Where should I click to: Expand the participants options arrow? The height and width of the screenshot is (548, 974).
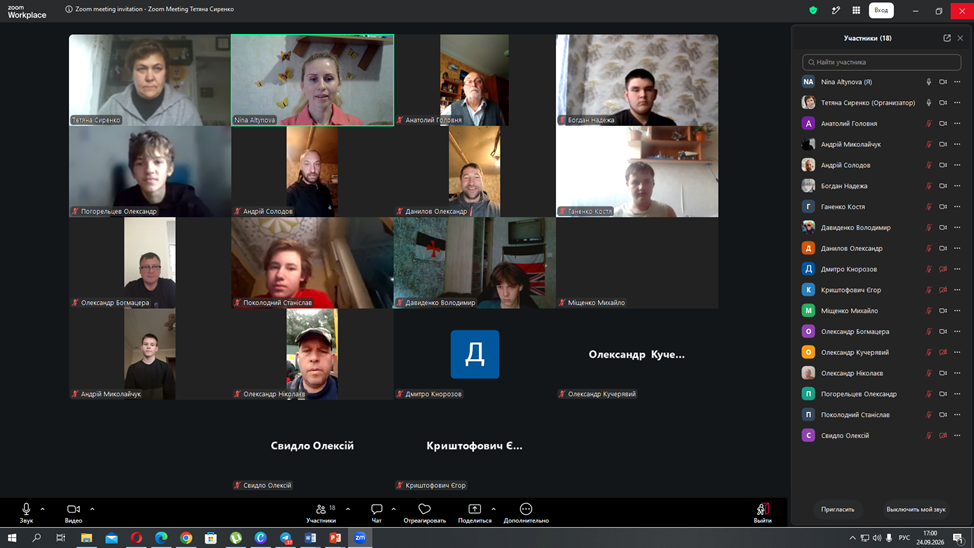click(x=348, y=509)
